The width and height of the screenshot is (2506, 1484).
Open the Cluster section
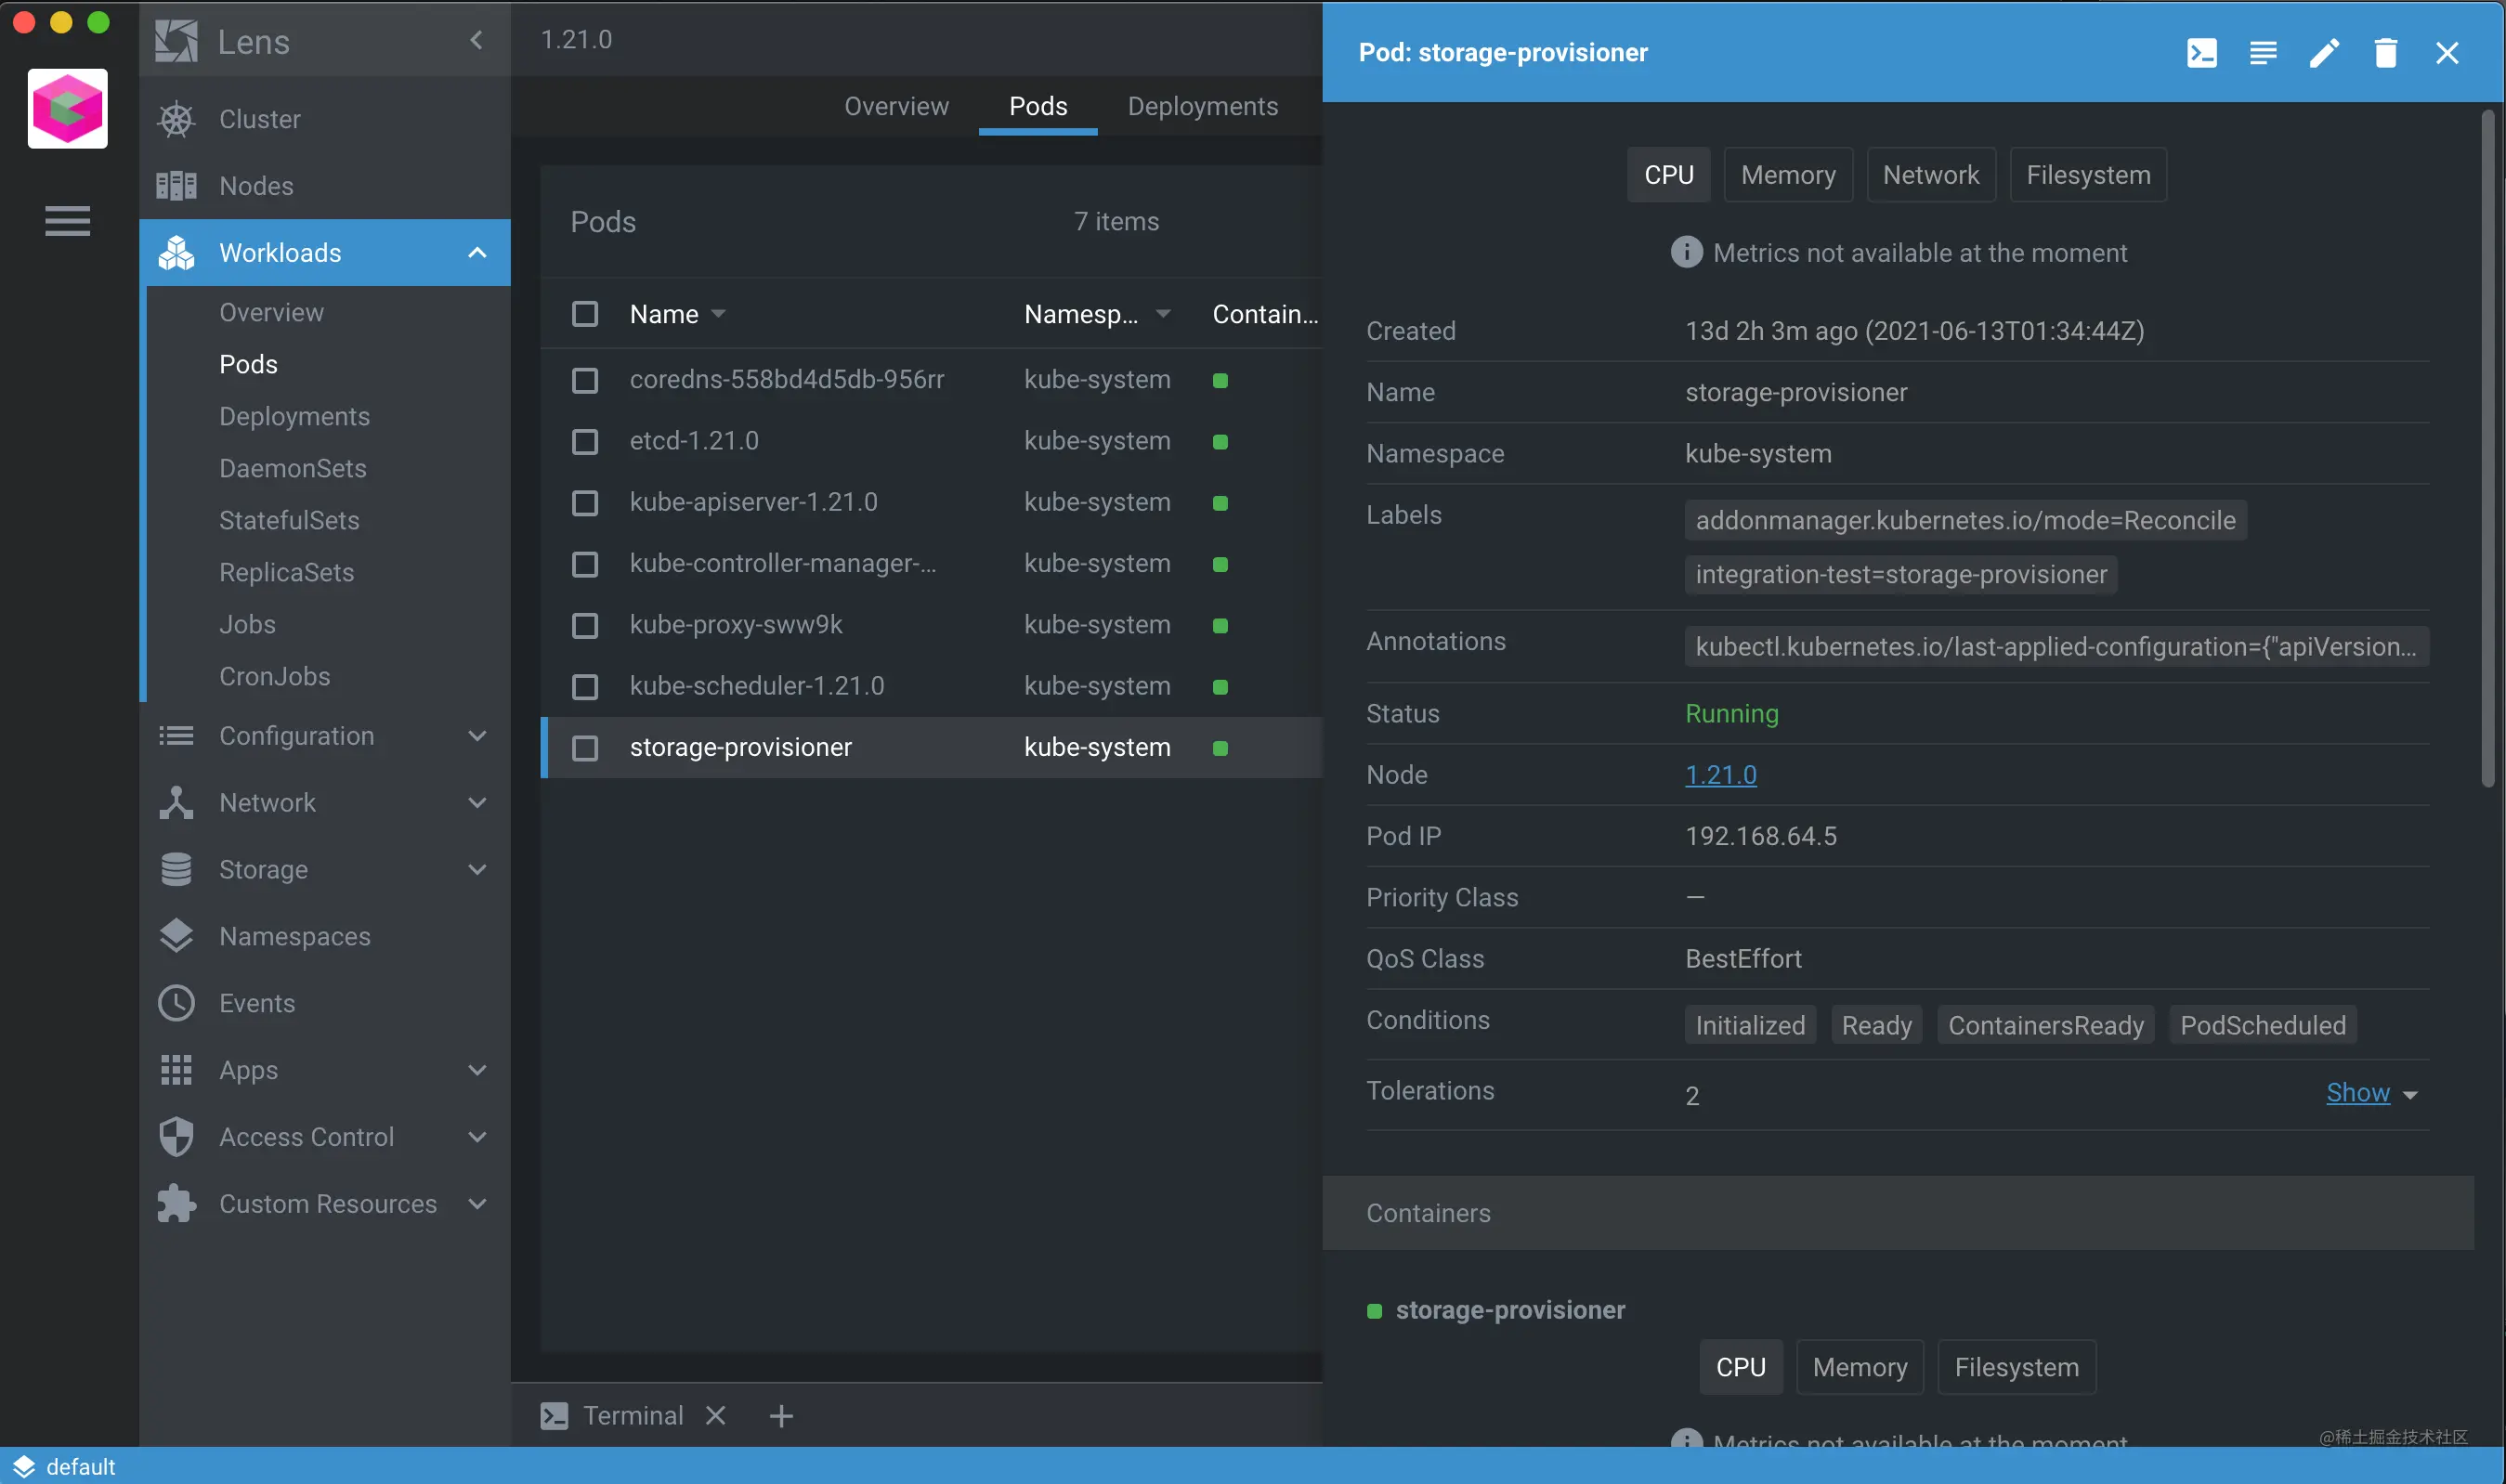(x=259, y=119)
